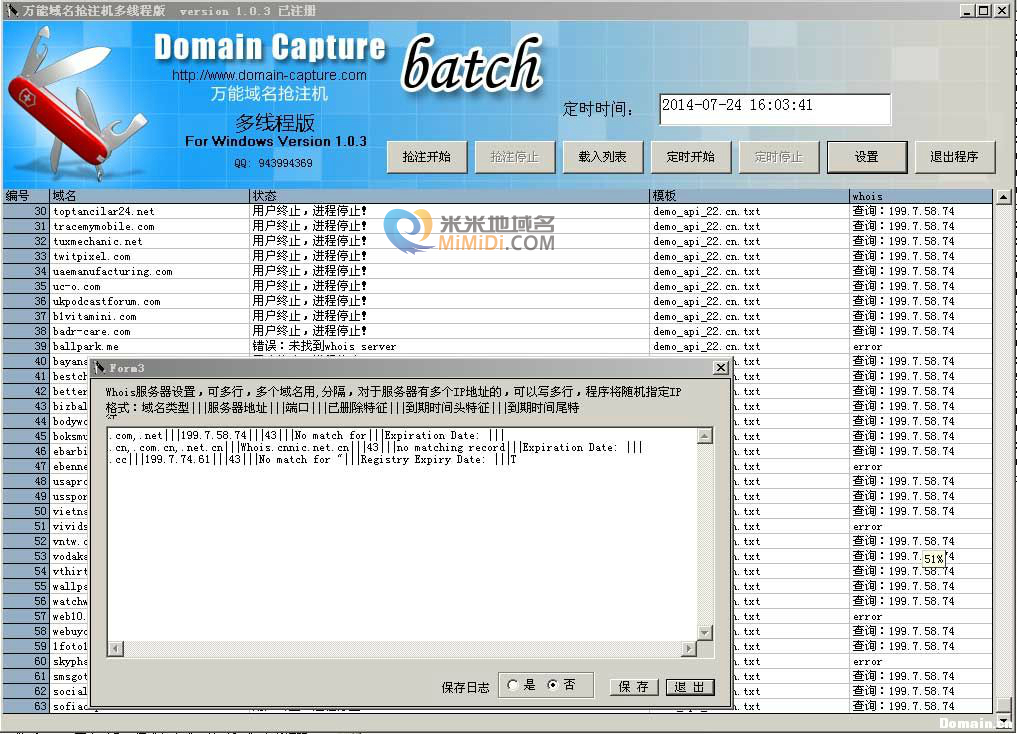This screenshot has width=1017, height=734.
Task: Click the .cc whois line in text area
Action: click(x=315, y=460)
